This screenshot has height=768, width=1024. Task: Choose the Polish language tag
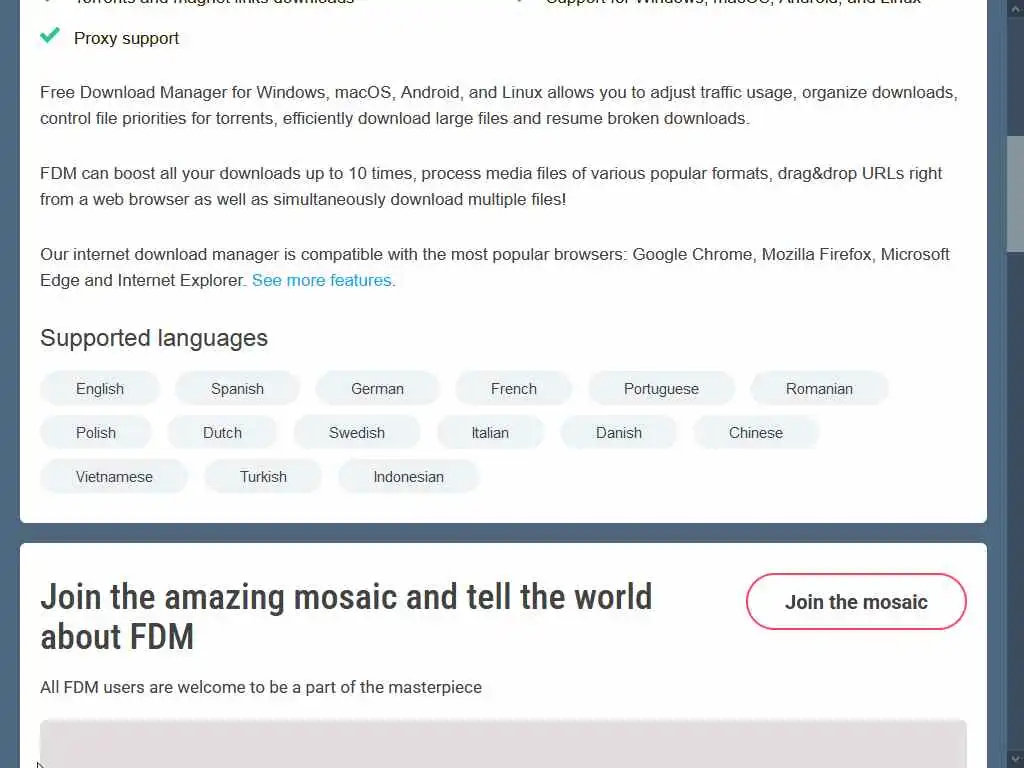click(96, 432)
